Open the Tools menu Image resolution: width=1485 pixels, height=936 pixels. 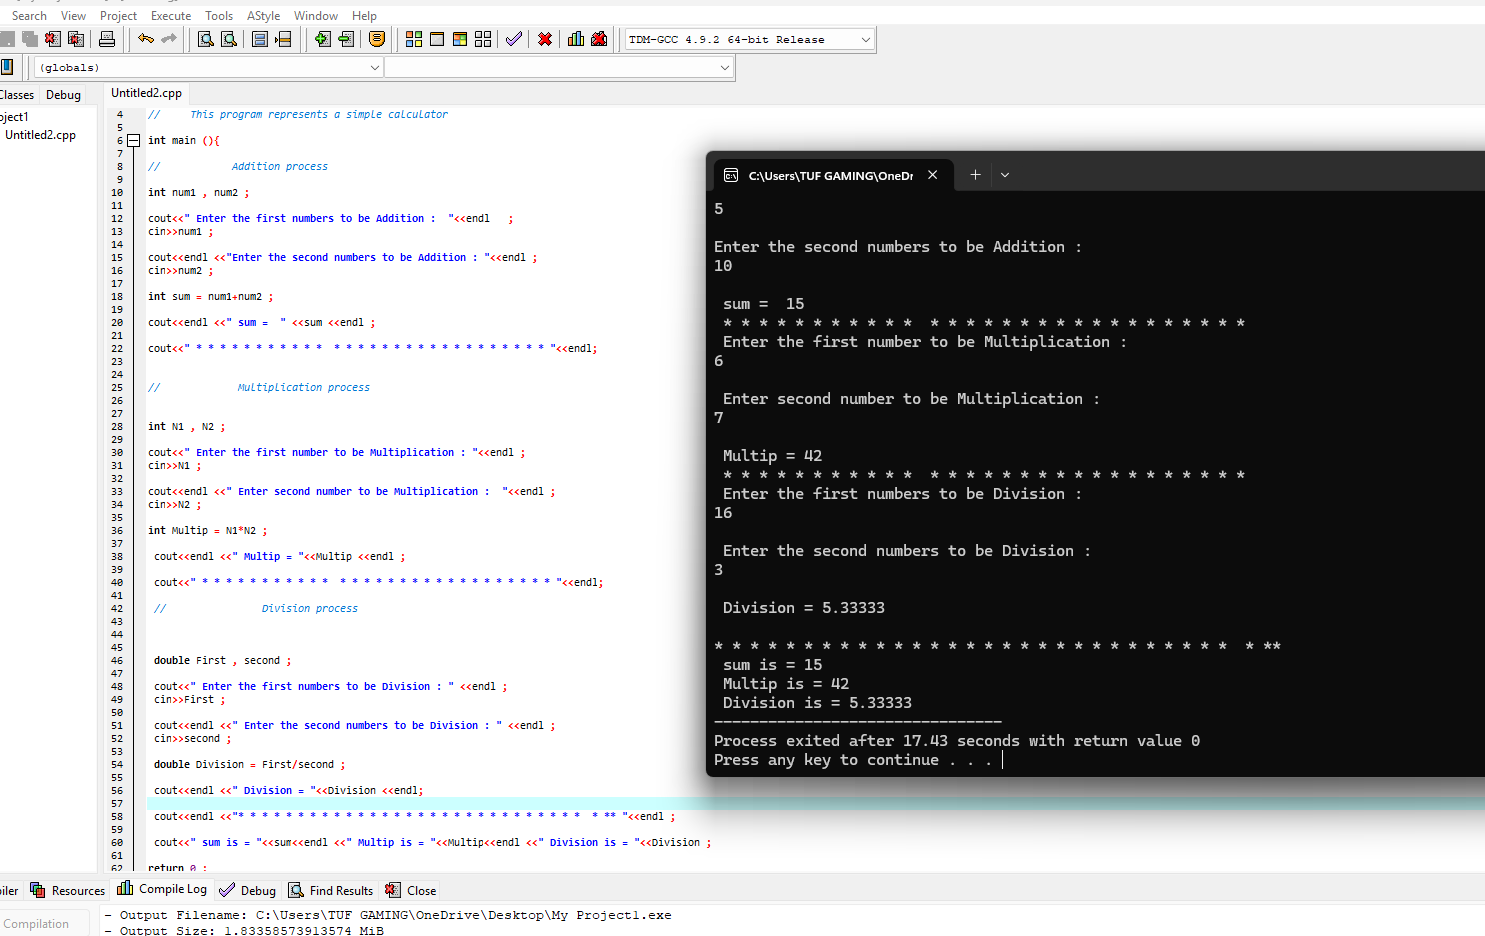219,15
